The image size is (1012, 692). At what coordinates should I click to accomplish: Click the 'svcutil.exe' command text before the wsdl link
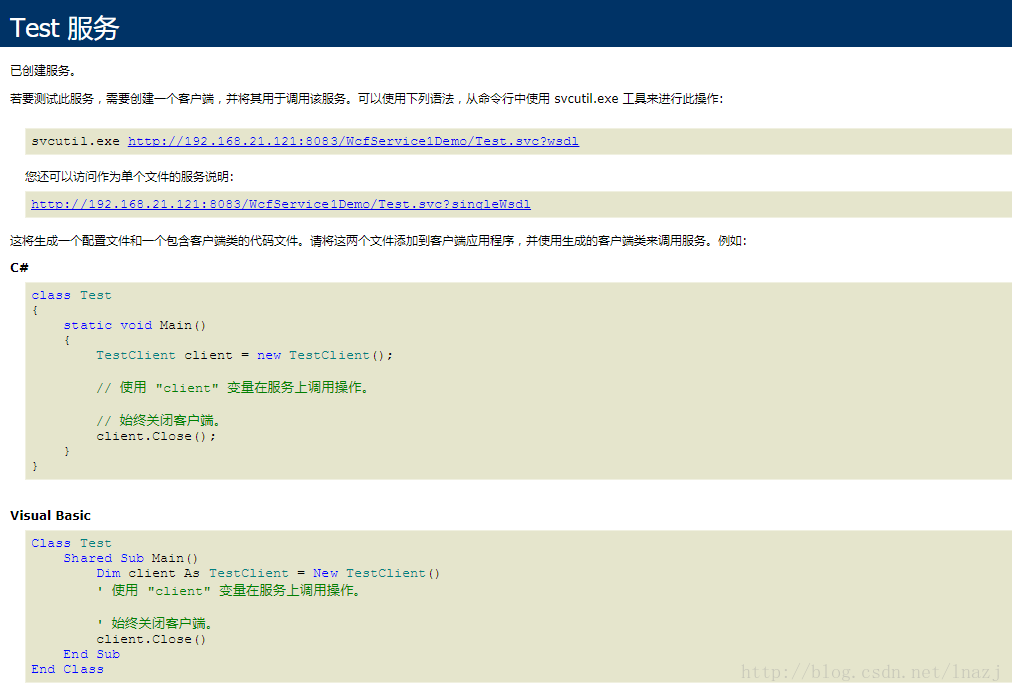(75, 141)
